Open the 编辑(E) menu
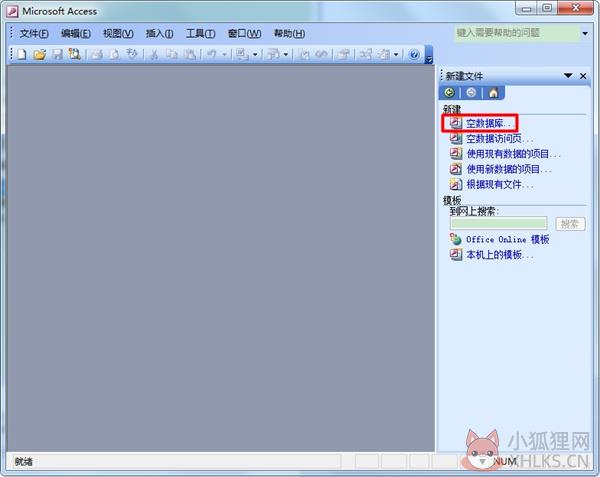This screenshot has height=477, width=600. tap(76, 34)
